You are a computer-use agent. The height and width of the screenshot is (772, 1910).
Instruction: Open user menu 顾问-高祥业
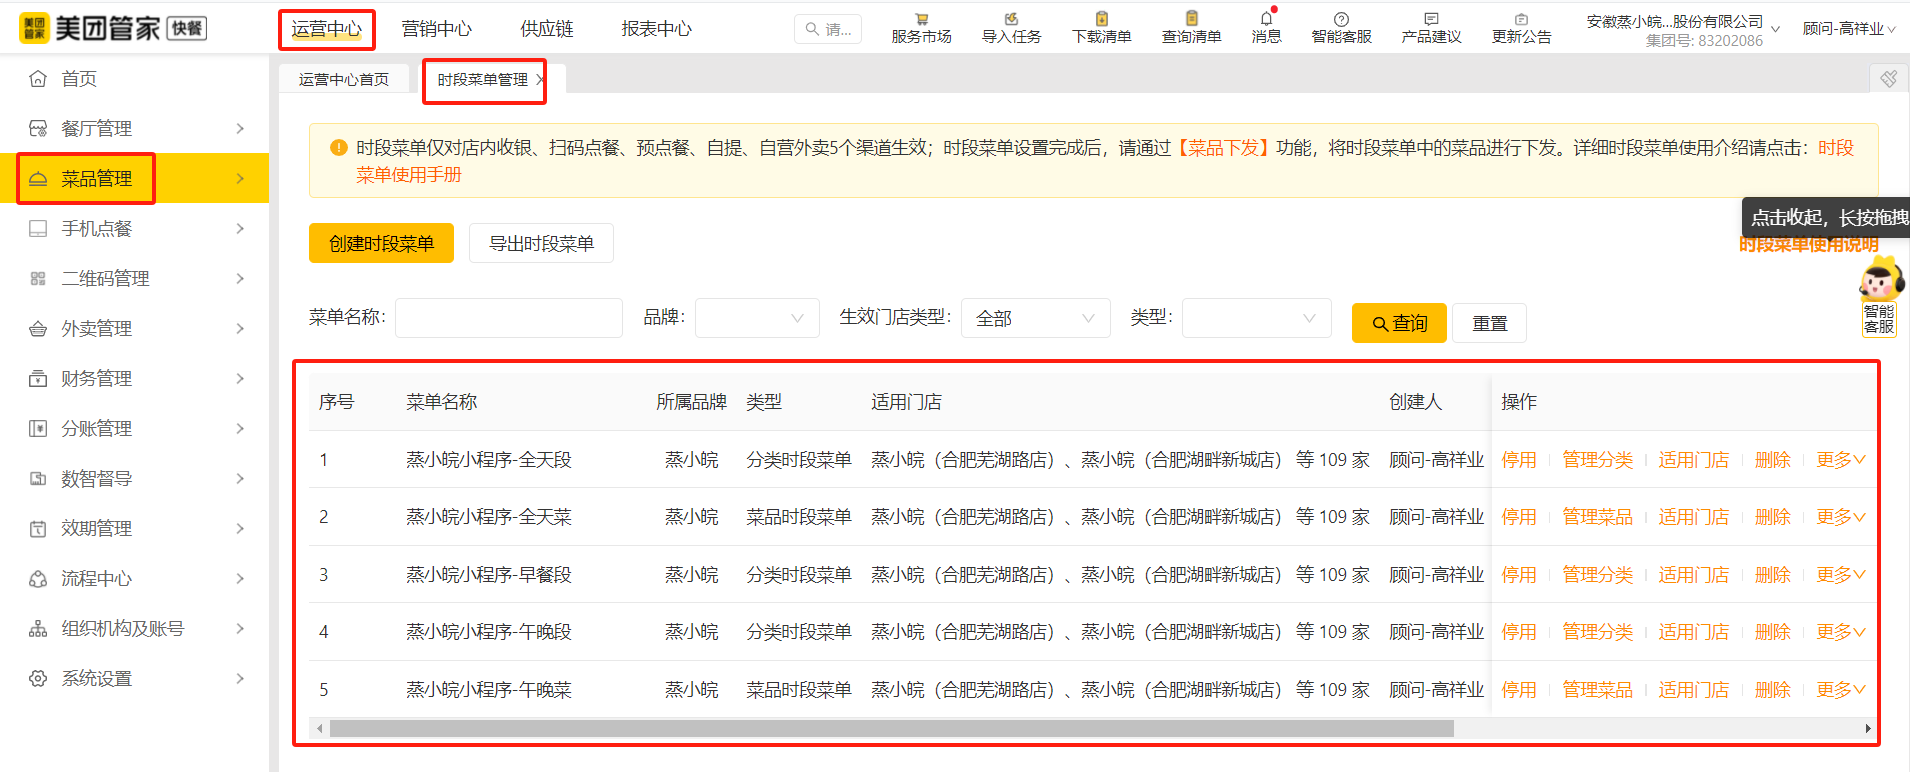(1849, 29)
